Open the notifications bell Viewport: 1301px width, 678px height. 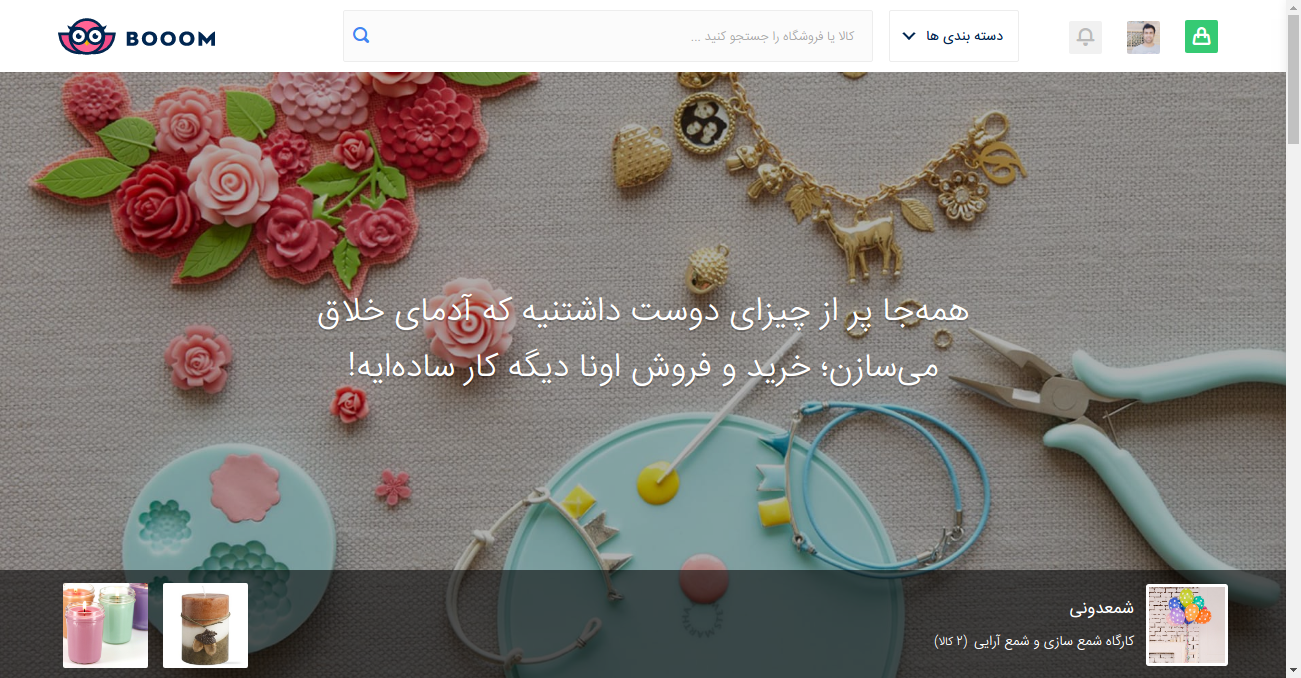(1085, 37)
